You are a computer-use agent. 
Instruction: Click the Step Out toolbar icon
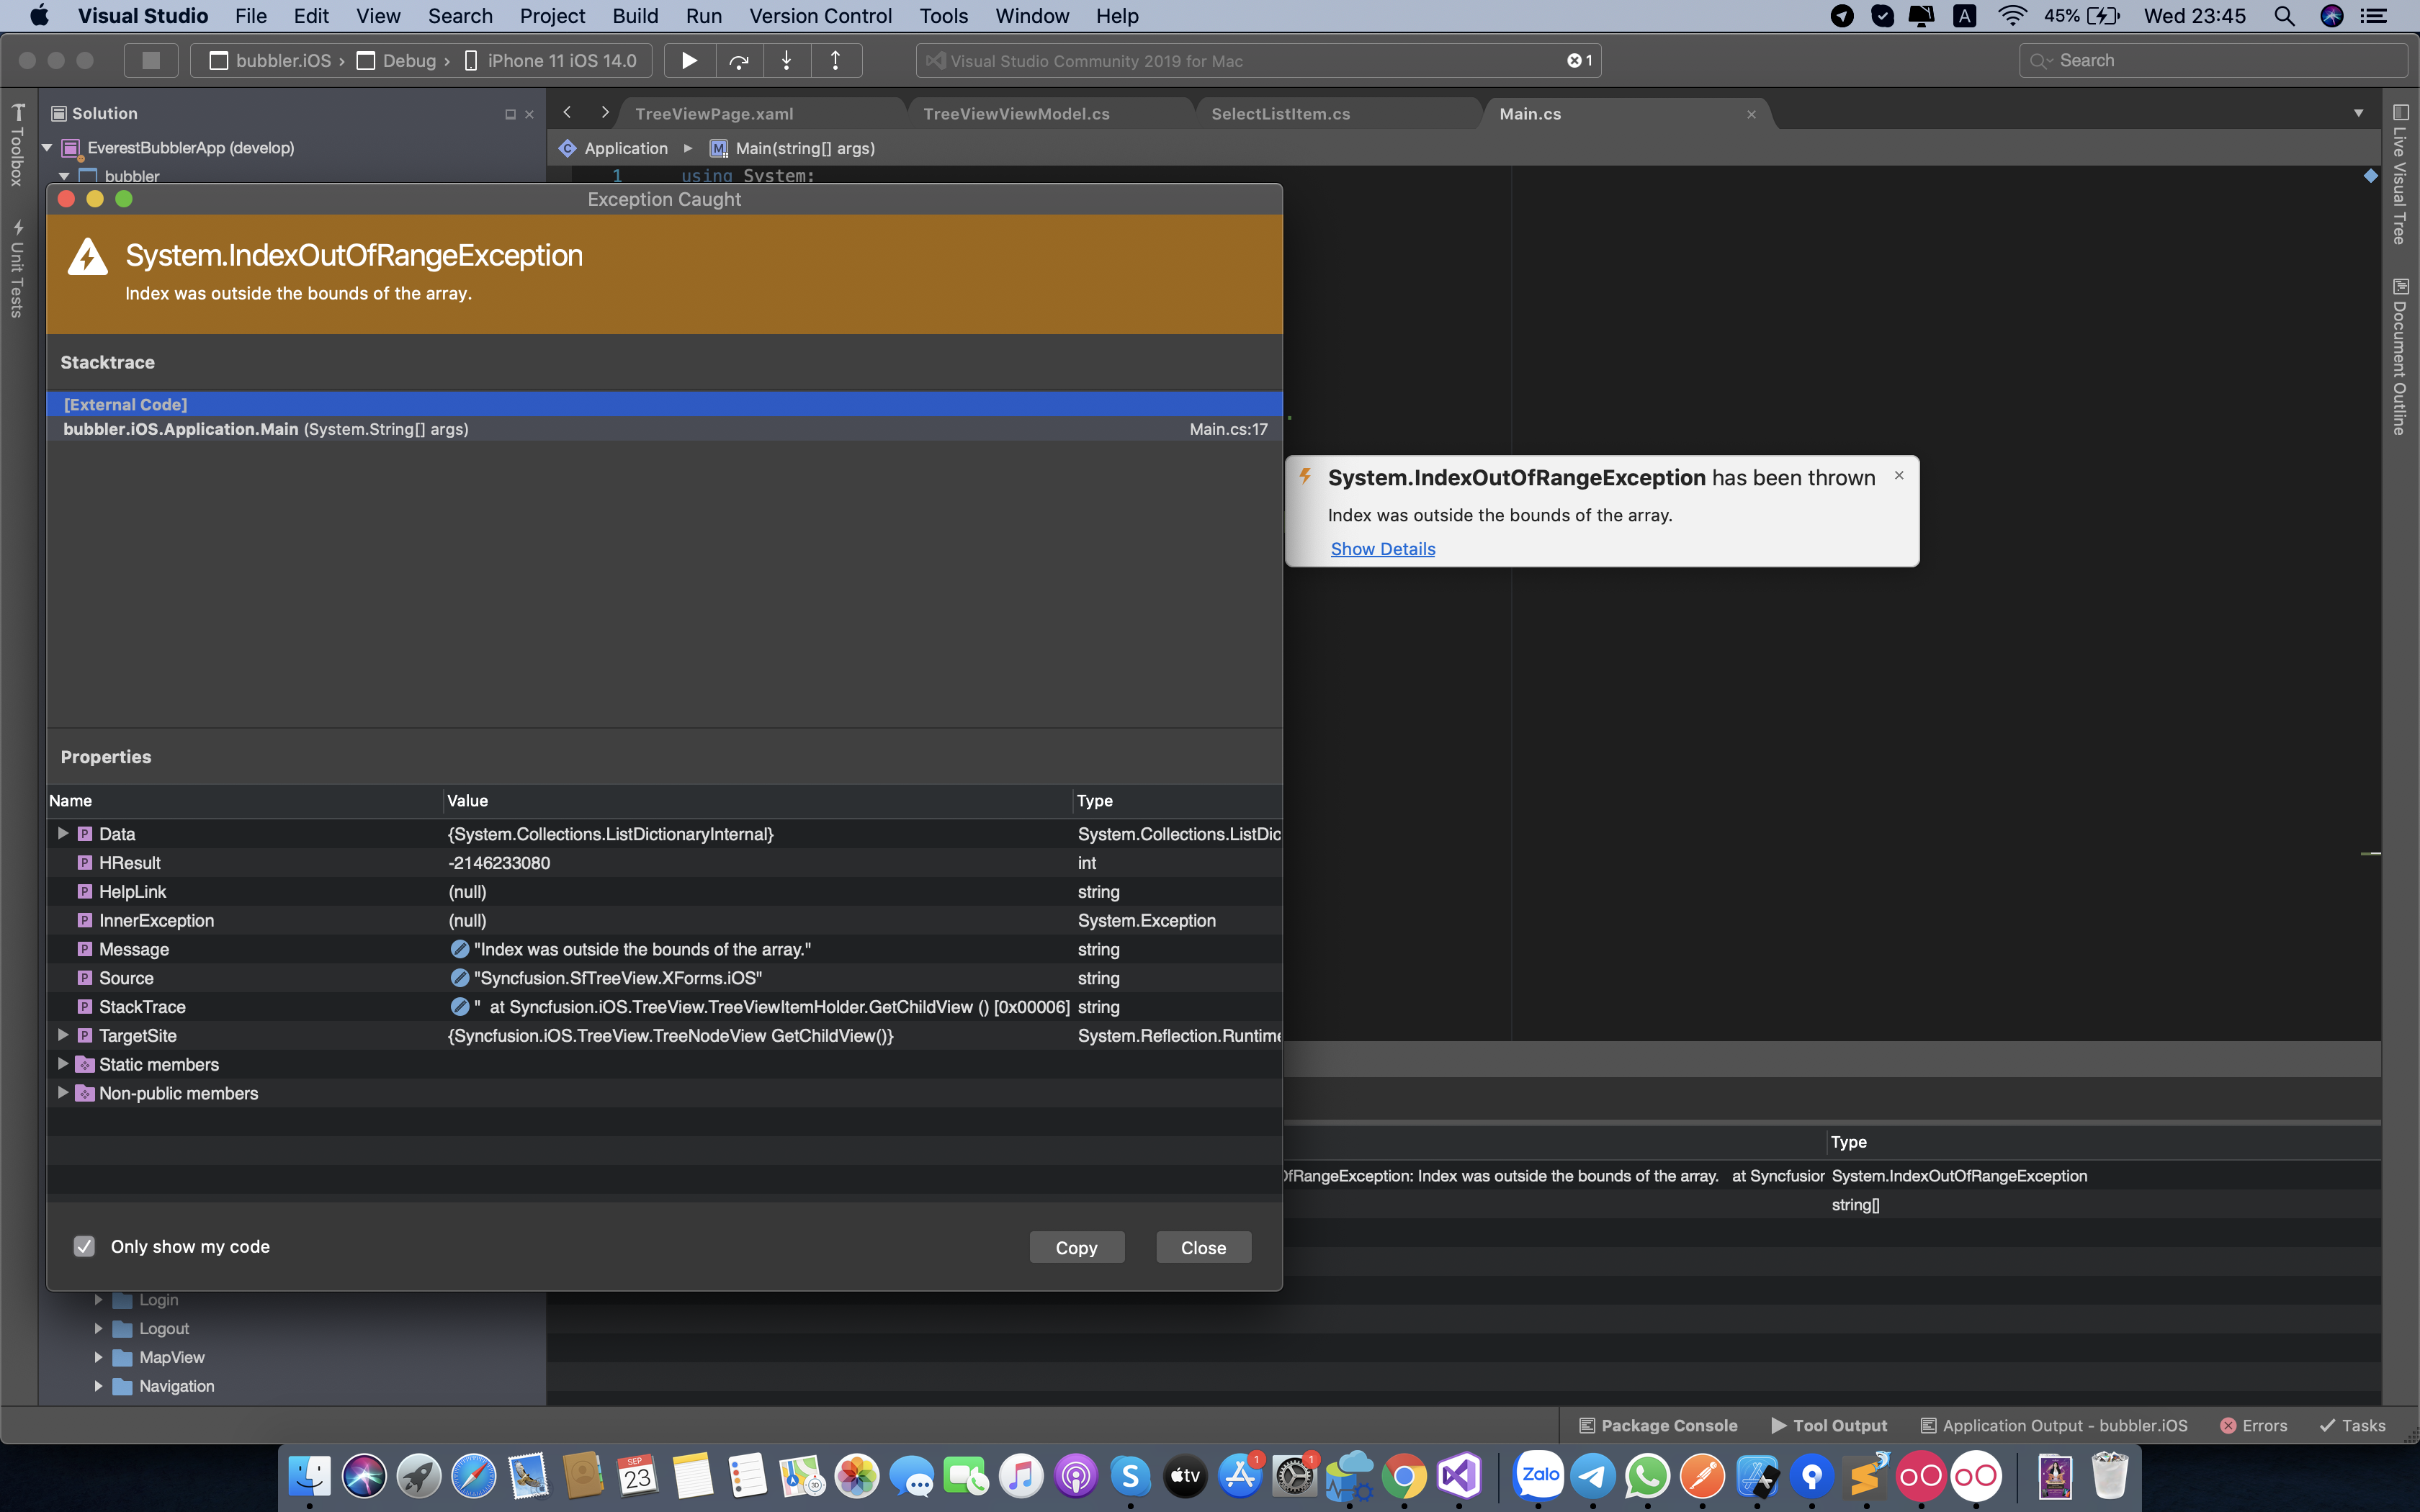(835, 61)
